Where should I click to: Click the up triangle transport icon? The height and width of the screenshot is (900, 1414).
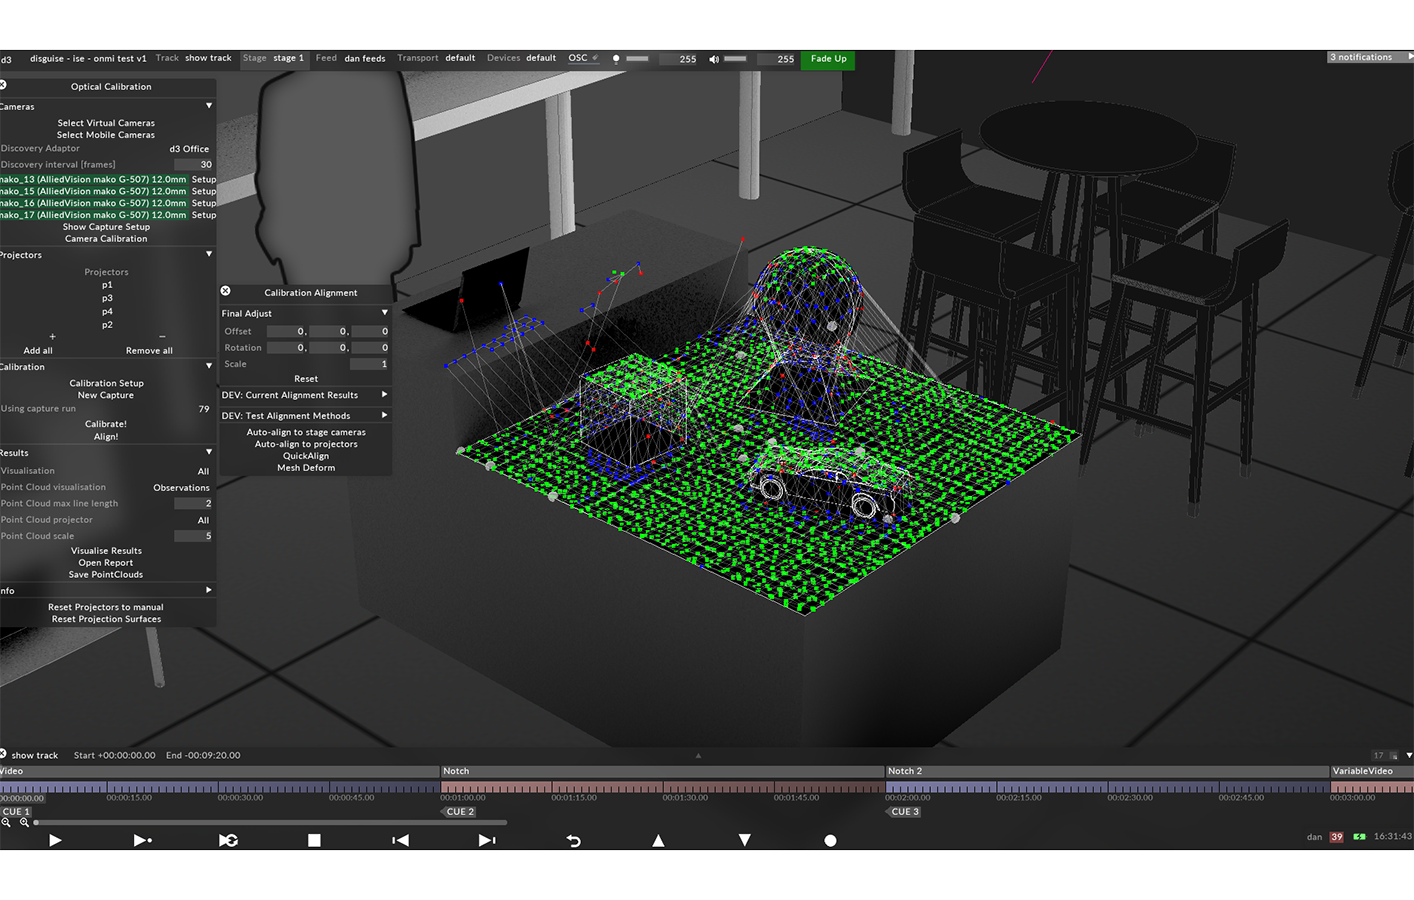[x=658, y=840]
